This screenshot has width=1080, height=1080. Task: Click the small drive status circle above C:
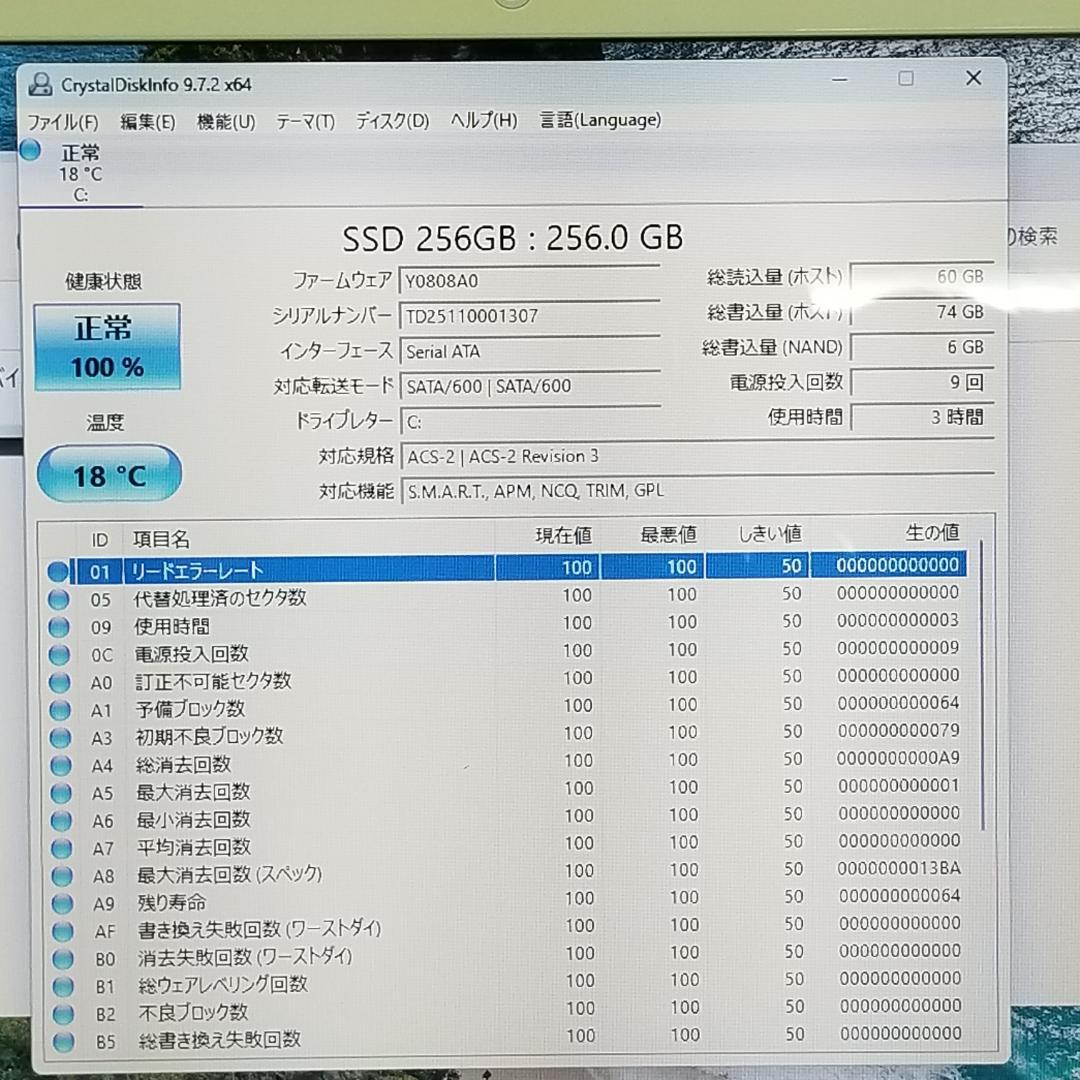click(x=29, y=150)
